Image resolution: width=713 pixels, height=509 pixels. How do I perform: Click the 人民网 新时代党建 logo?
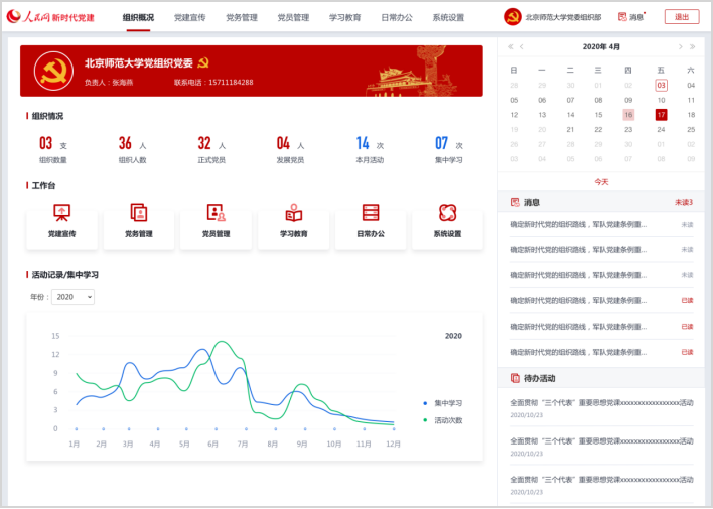50,17
